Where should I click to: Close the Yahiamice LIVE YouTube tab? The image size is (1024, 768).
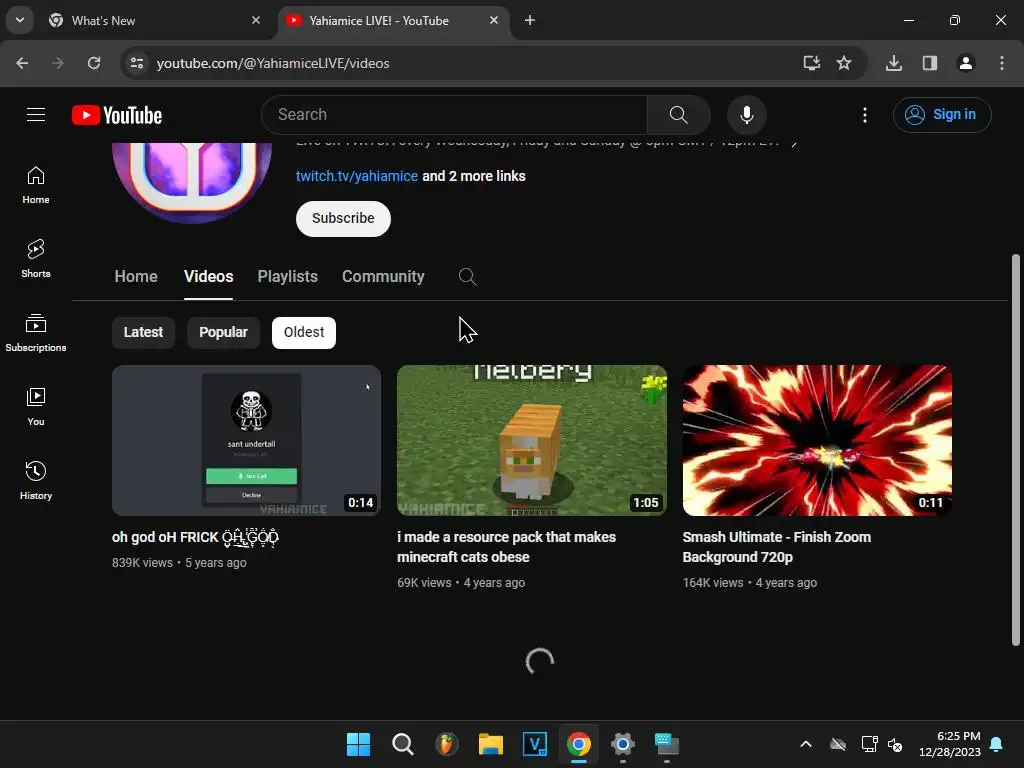[x=494, y=20]
